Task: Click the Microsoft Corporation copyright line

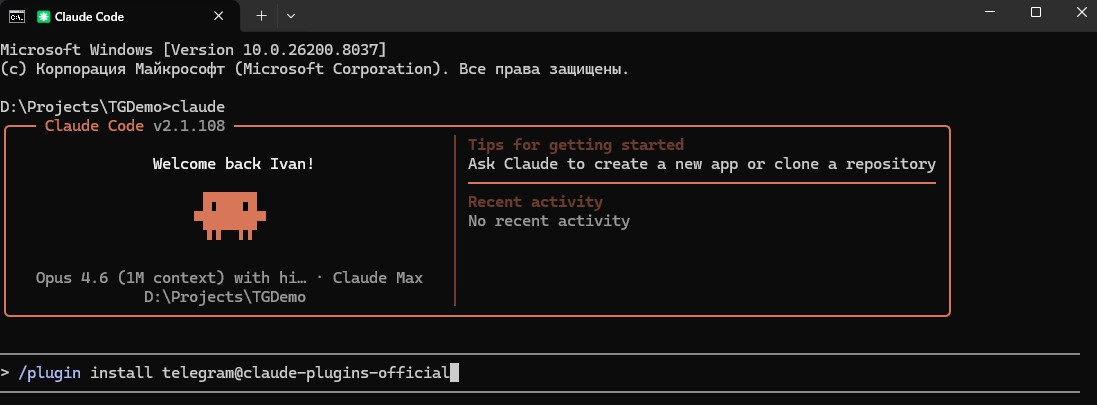Action: pos(315,69)
